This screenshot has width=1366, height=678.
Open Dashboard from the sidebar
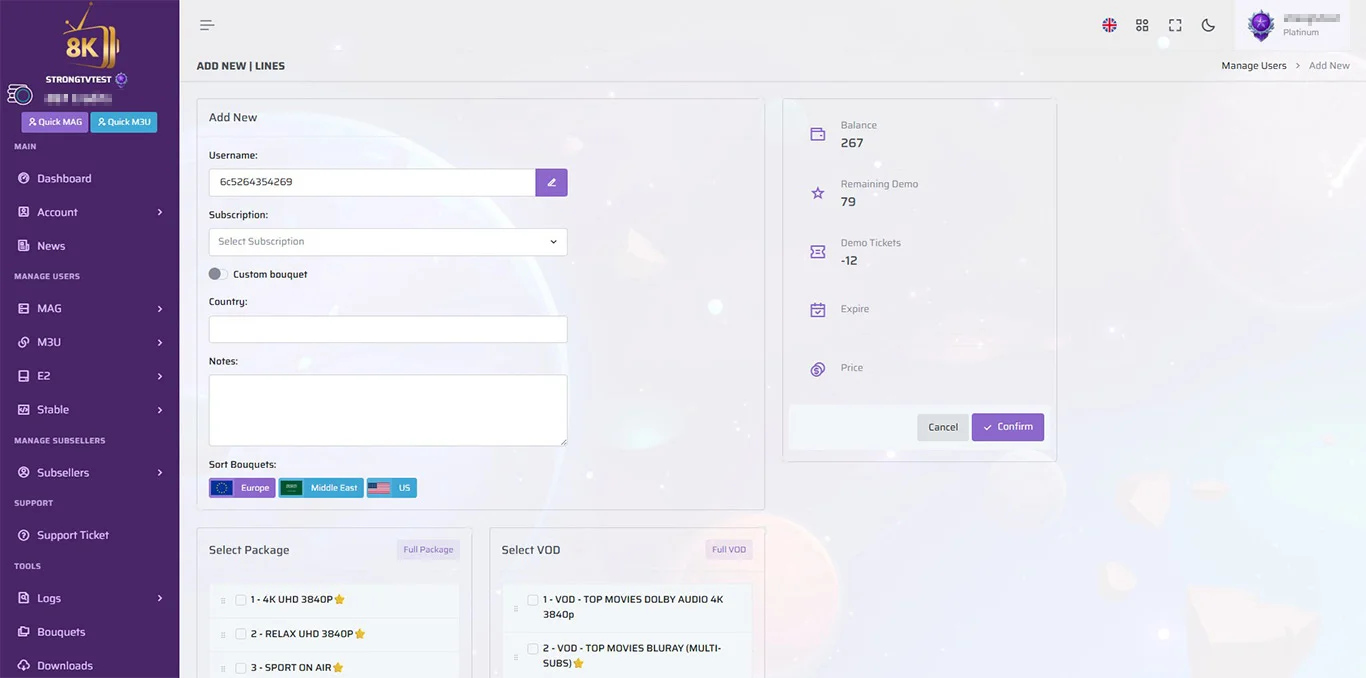click(x=64, y=179)
